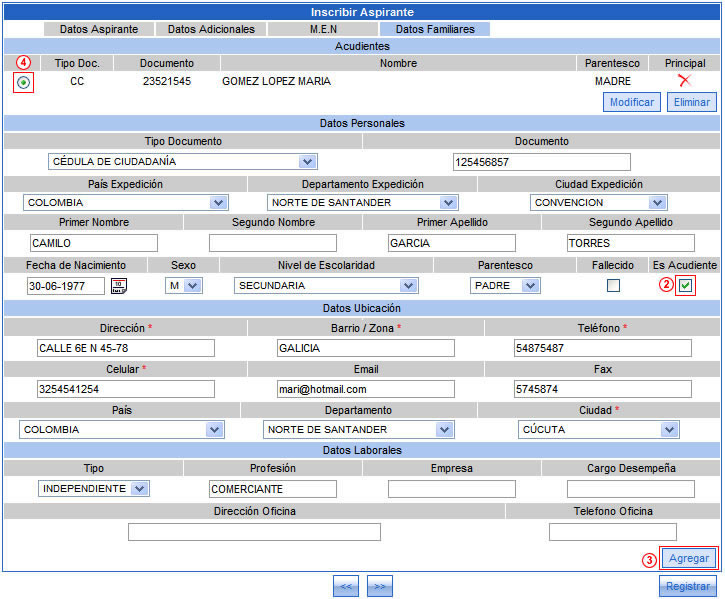Go to previous page with << button
725x599 pixels.
tap(346, 586)
